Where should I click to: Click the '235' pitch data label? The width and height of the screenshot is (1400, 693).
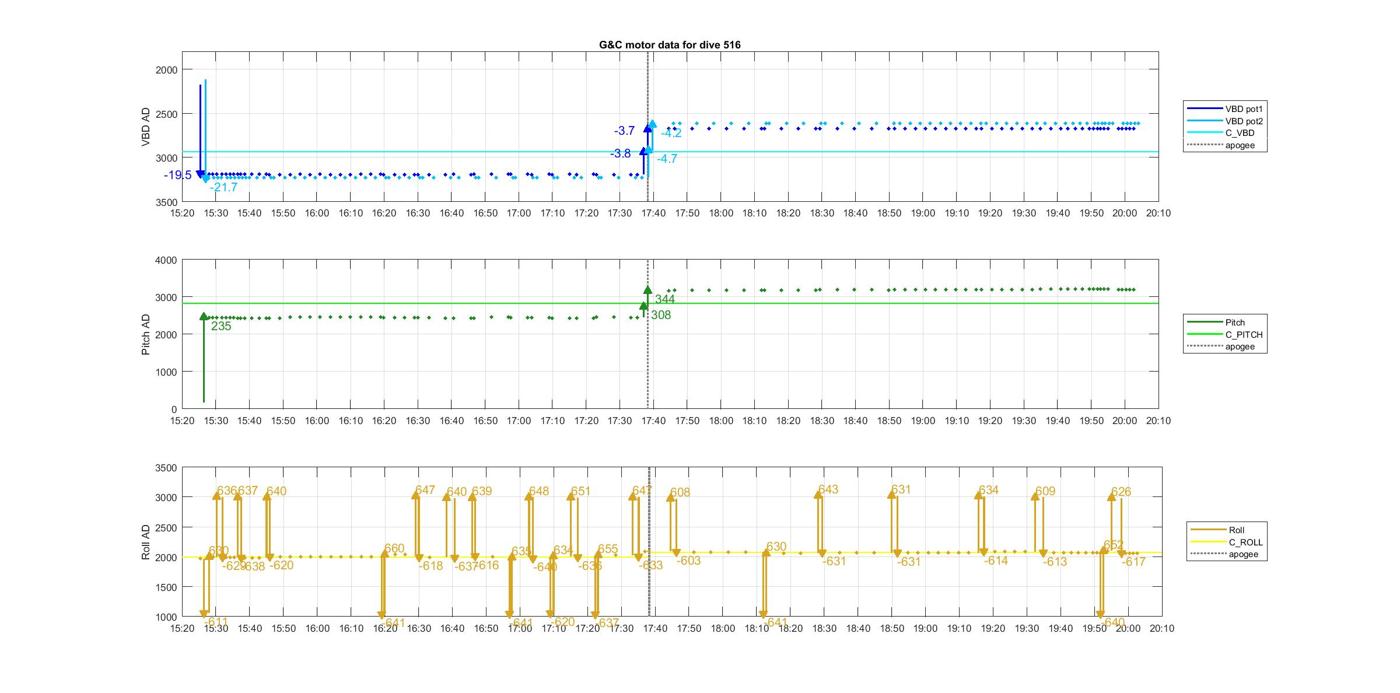coord(221,326)
